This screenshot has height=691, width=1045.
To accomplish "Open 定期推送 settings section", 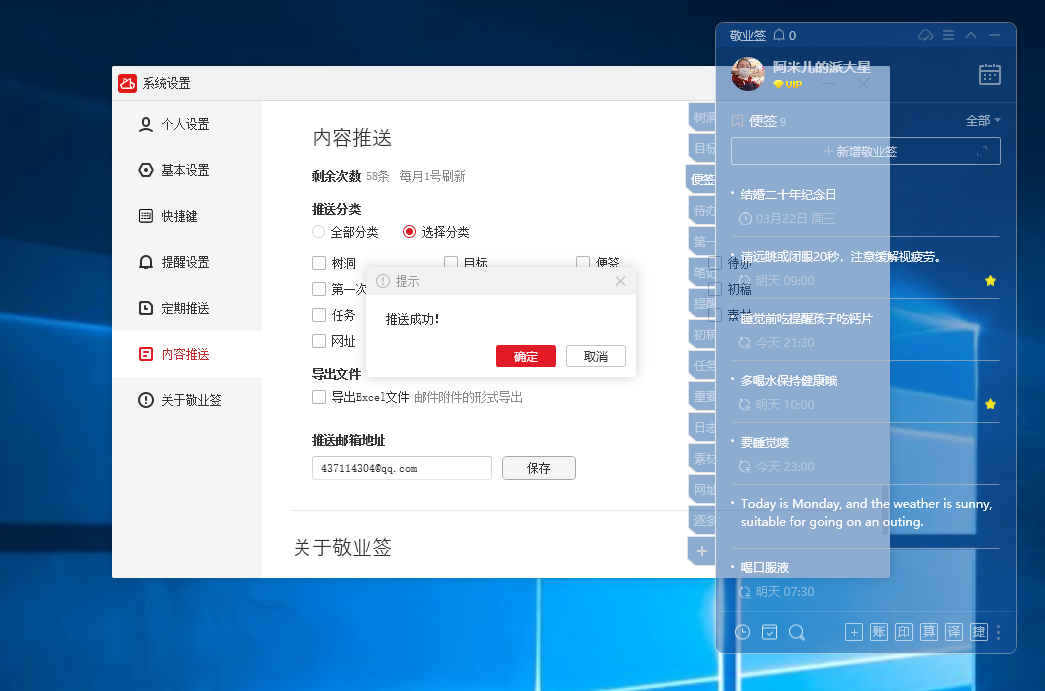I will pyautogui.click(x=186, y=308).
